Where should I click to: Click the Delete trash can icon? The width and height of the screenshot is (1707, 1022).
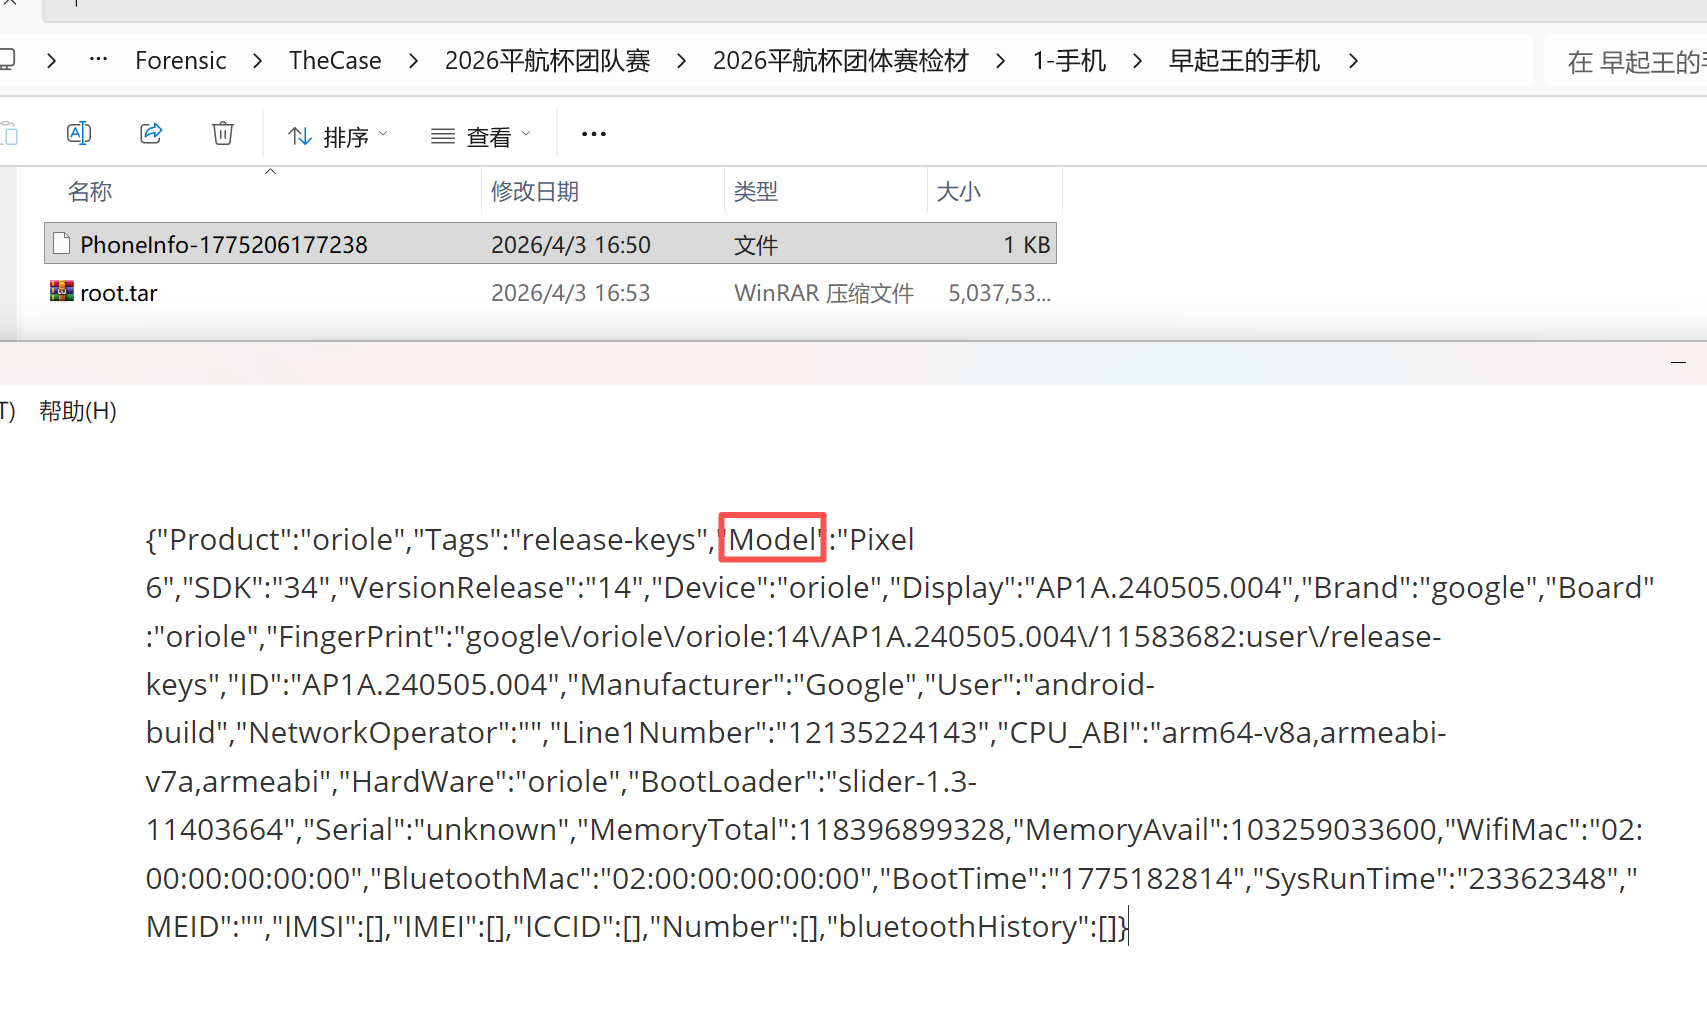click(x=223, y=134)
